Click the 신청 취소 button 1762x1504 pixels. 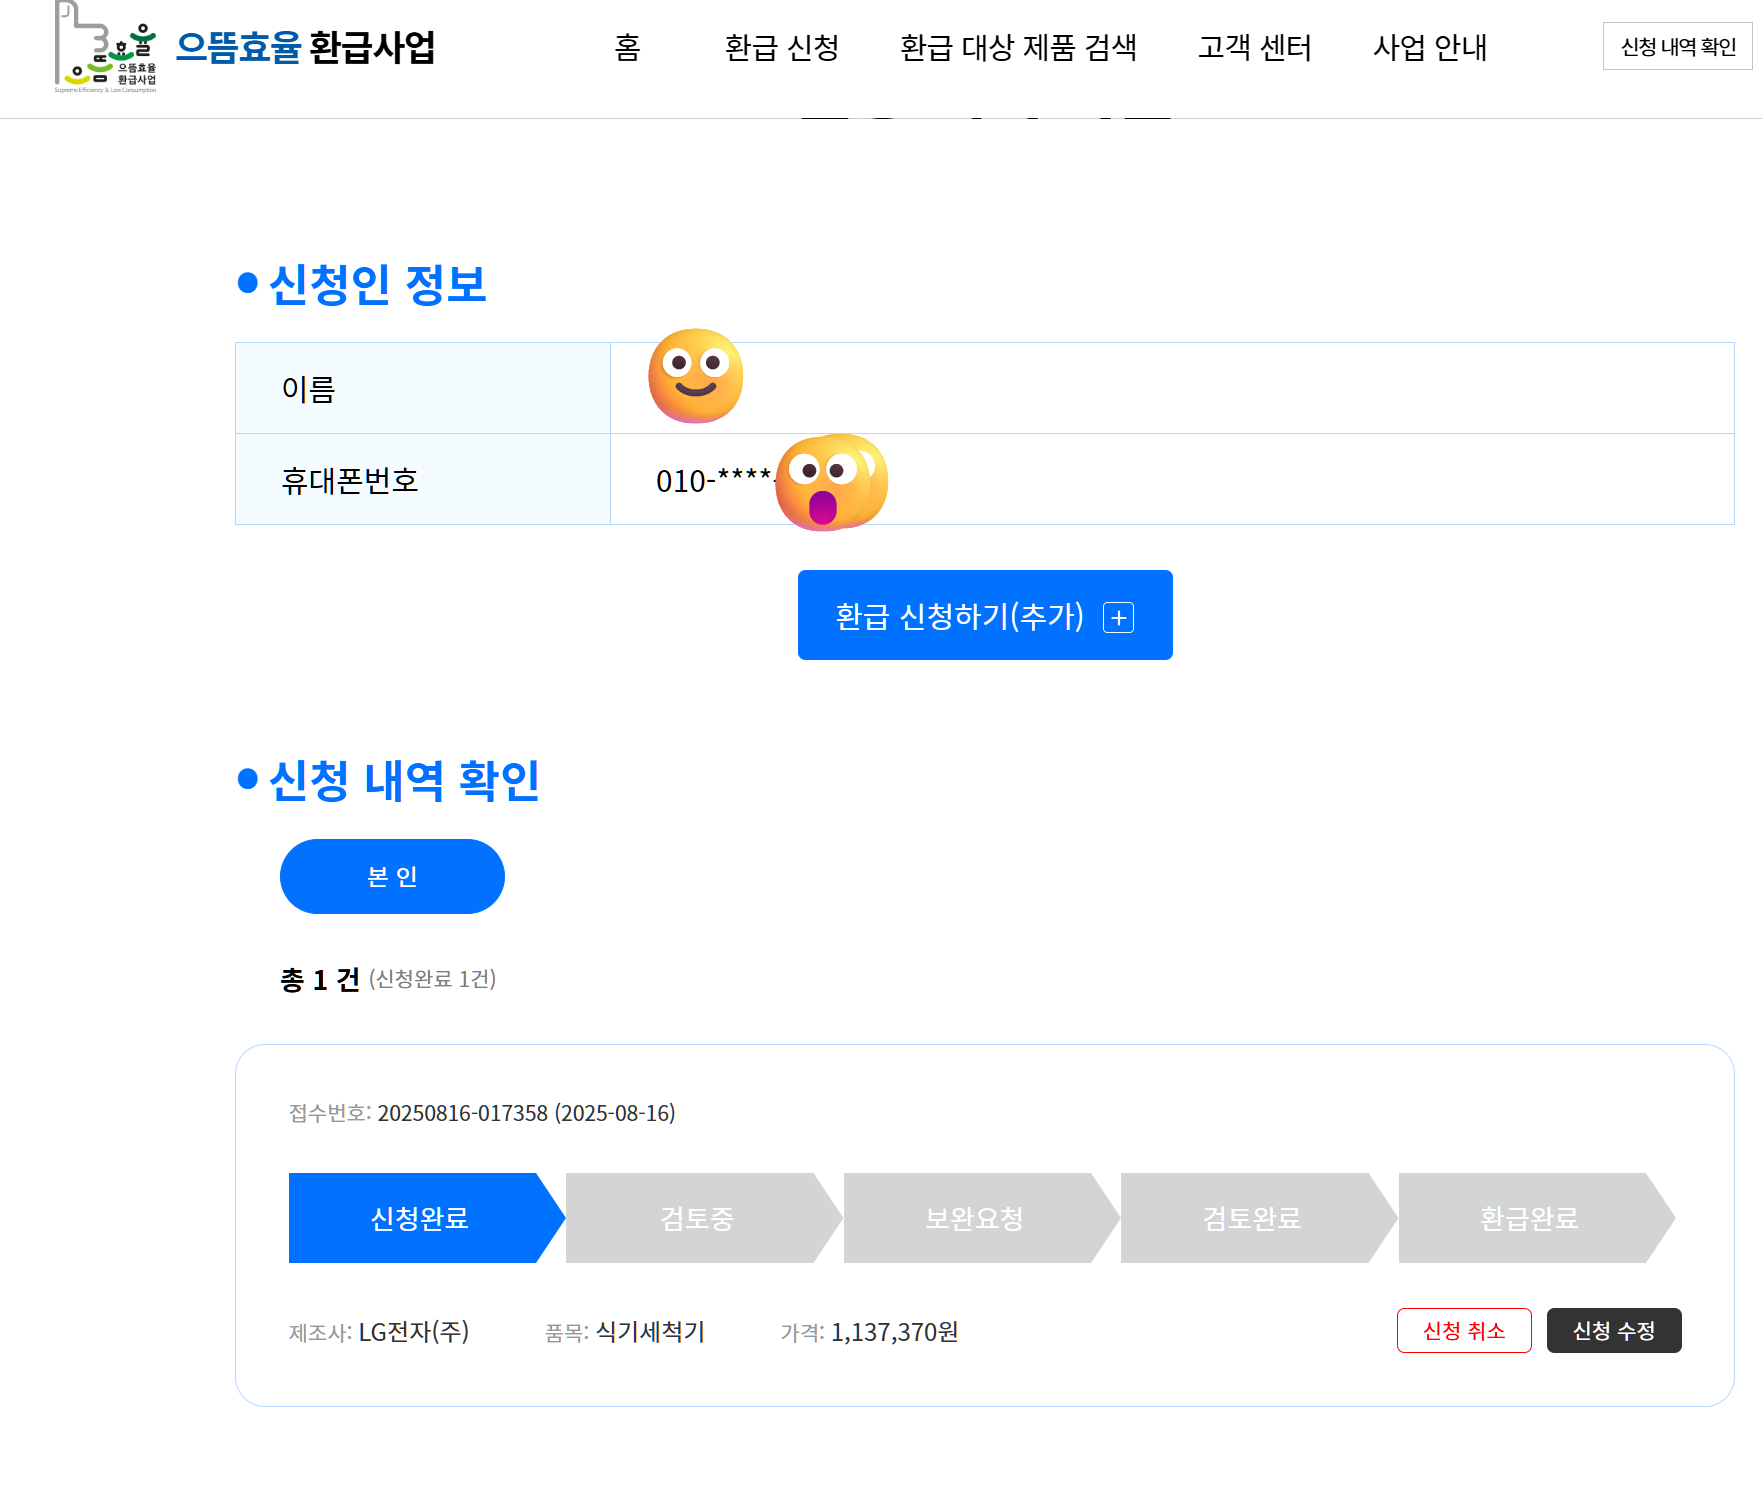pyautogui.click(x=1464, y=1330)
